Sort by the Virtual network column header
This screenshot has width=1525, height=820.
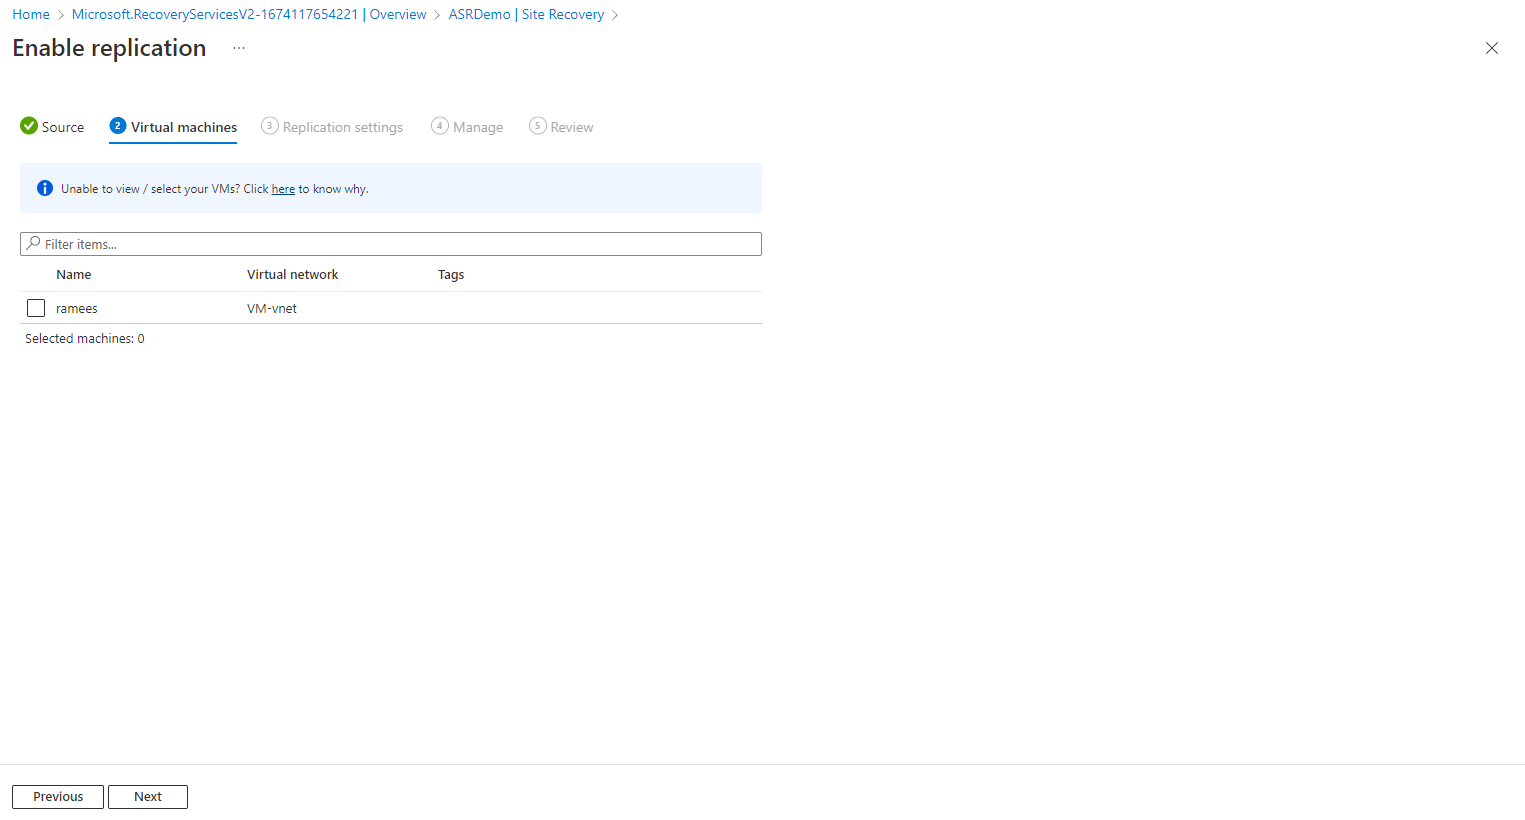click(x=293, y=274)
